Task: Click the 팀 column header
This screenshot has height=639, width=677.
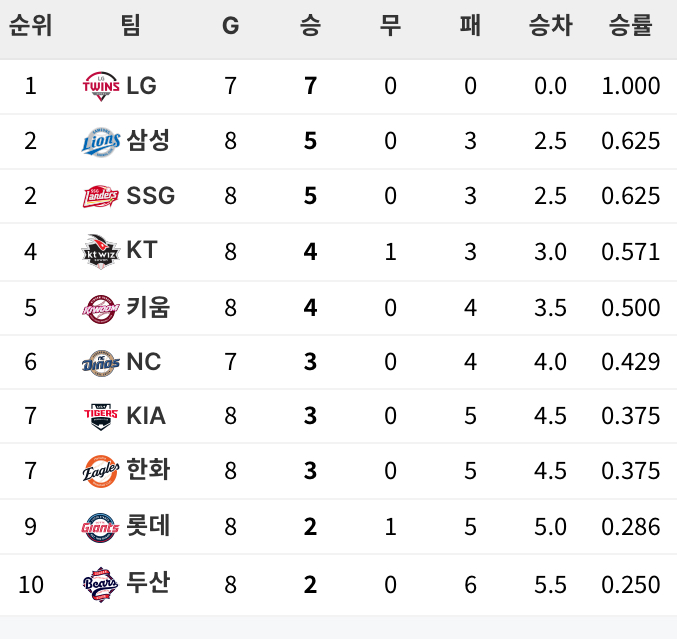Action: point(130,25)
